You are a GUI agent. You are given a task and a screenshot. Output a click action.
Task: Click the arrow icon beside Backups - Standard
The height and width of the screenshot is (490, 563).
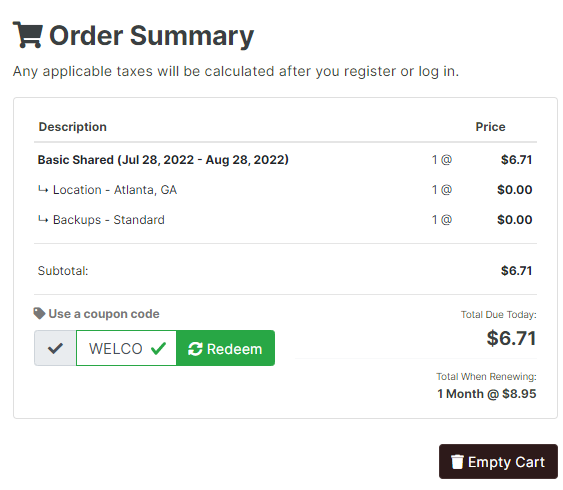pyautogui.click(x=43, y=219)
